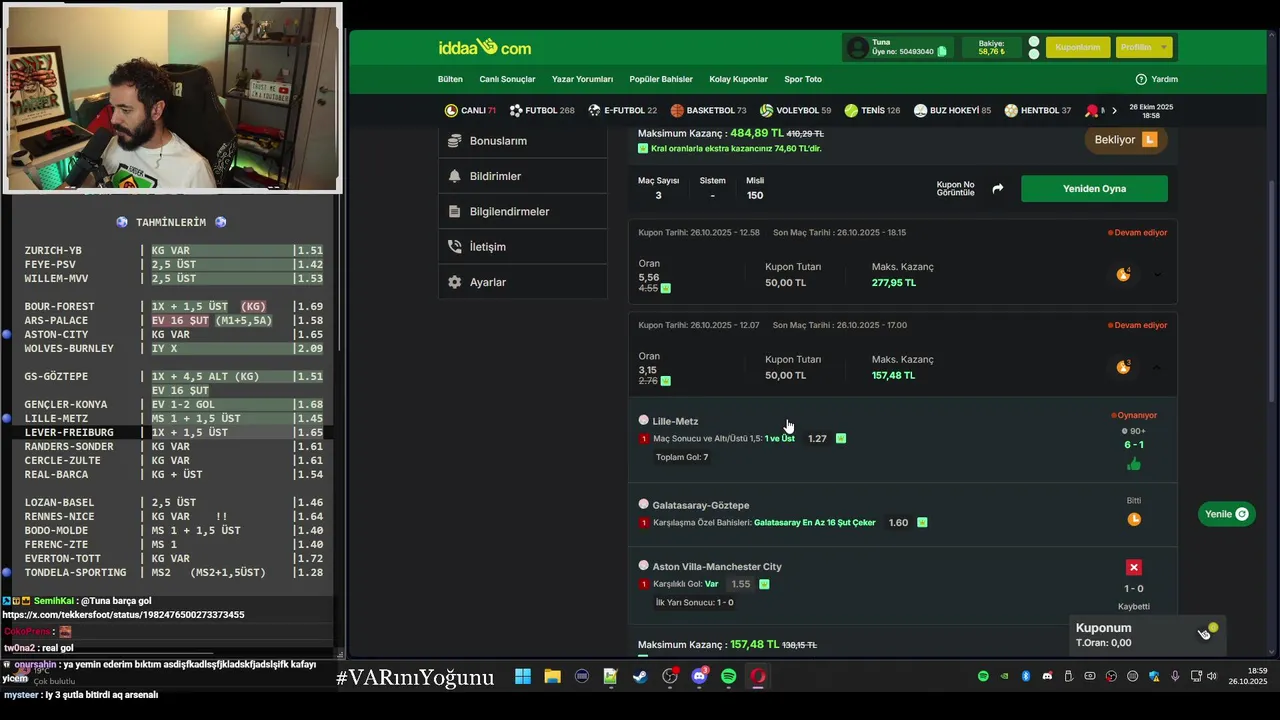Screen dimensions: 1280x720
Task: Click the Lille-Metz match name
Action: pos(675,421)
